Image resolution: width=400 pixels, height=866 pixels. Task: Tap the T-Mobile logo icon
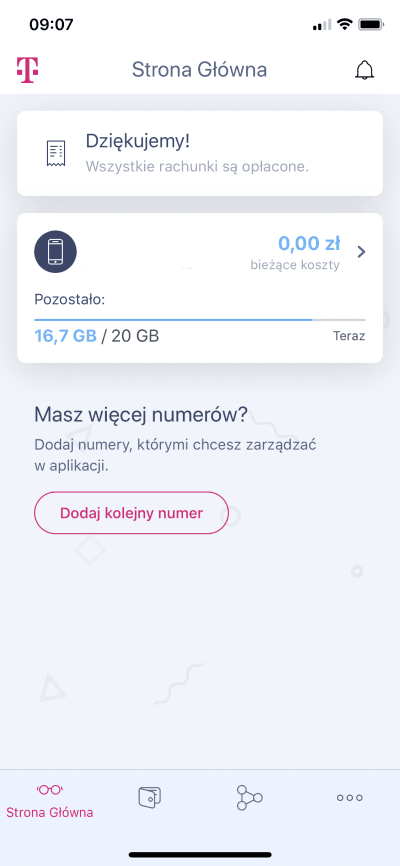tap(27, 70)
